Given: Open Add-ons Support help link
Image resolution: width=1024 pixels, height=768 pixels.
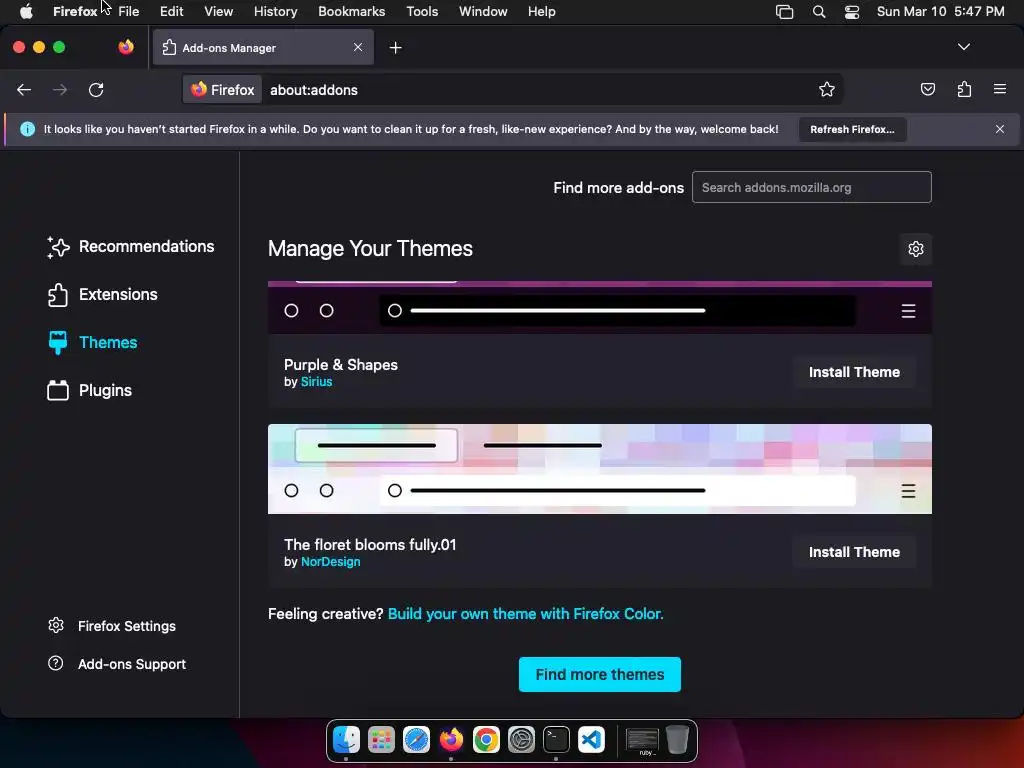Looking at the screenshot, I should 117,664.
